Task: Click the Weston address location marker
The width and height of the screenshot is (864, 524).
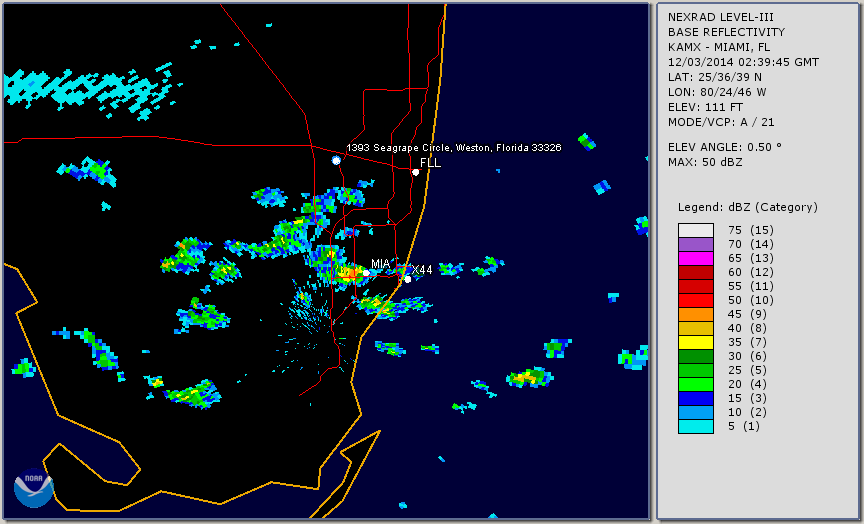Action: pyautogui.click(x=336, y=160)
